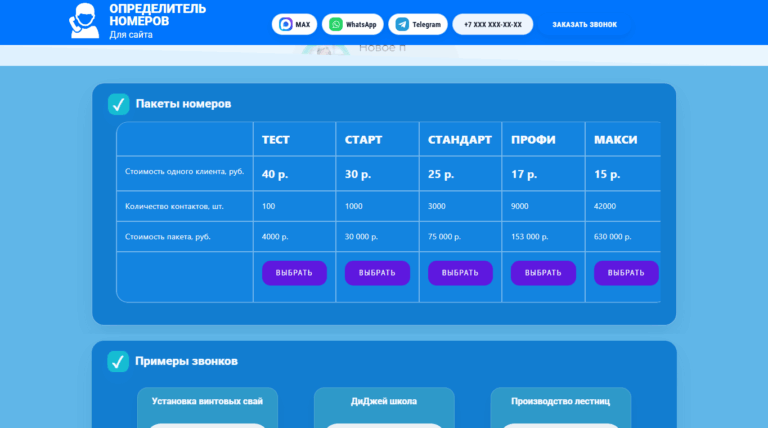Click the Примеры звонков heading
The image size is (768, 428).
[x=186, y=361]
